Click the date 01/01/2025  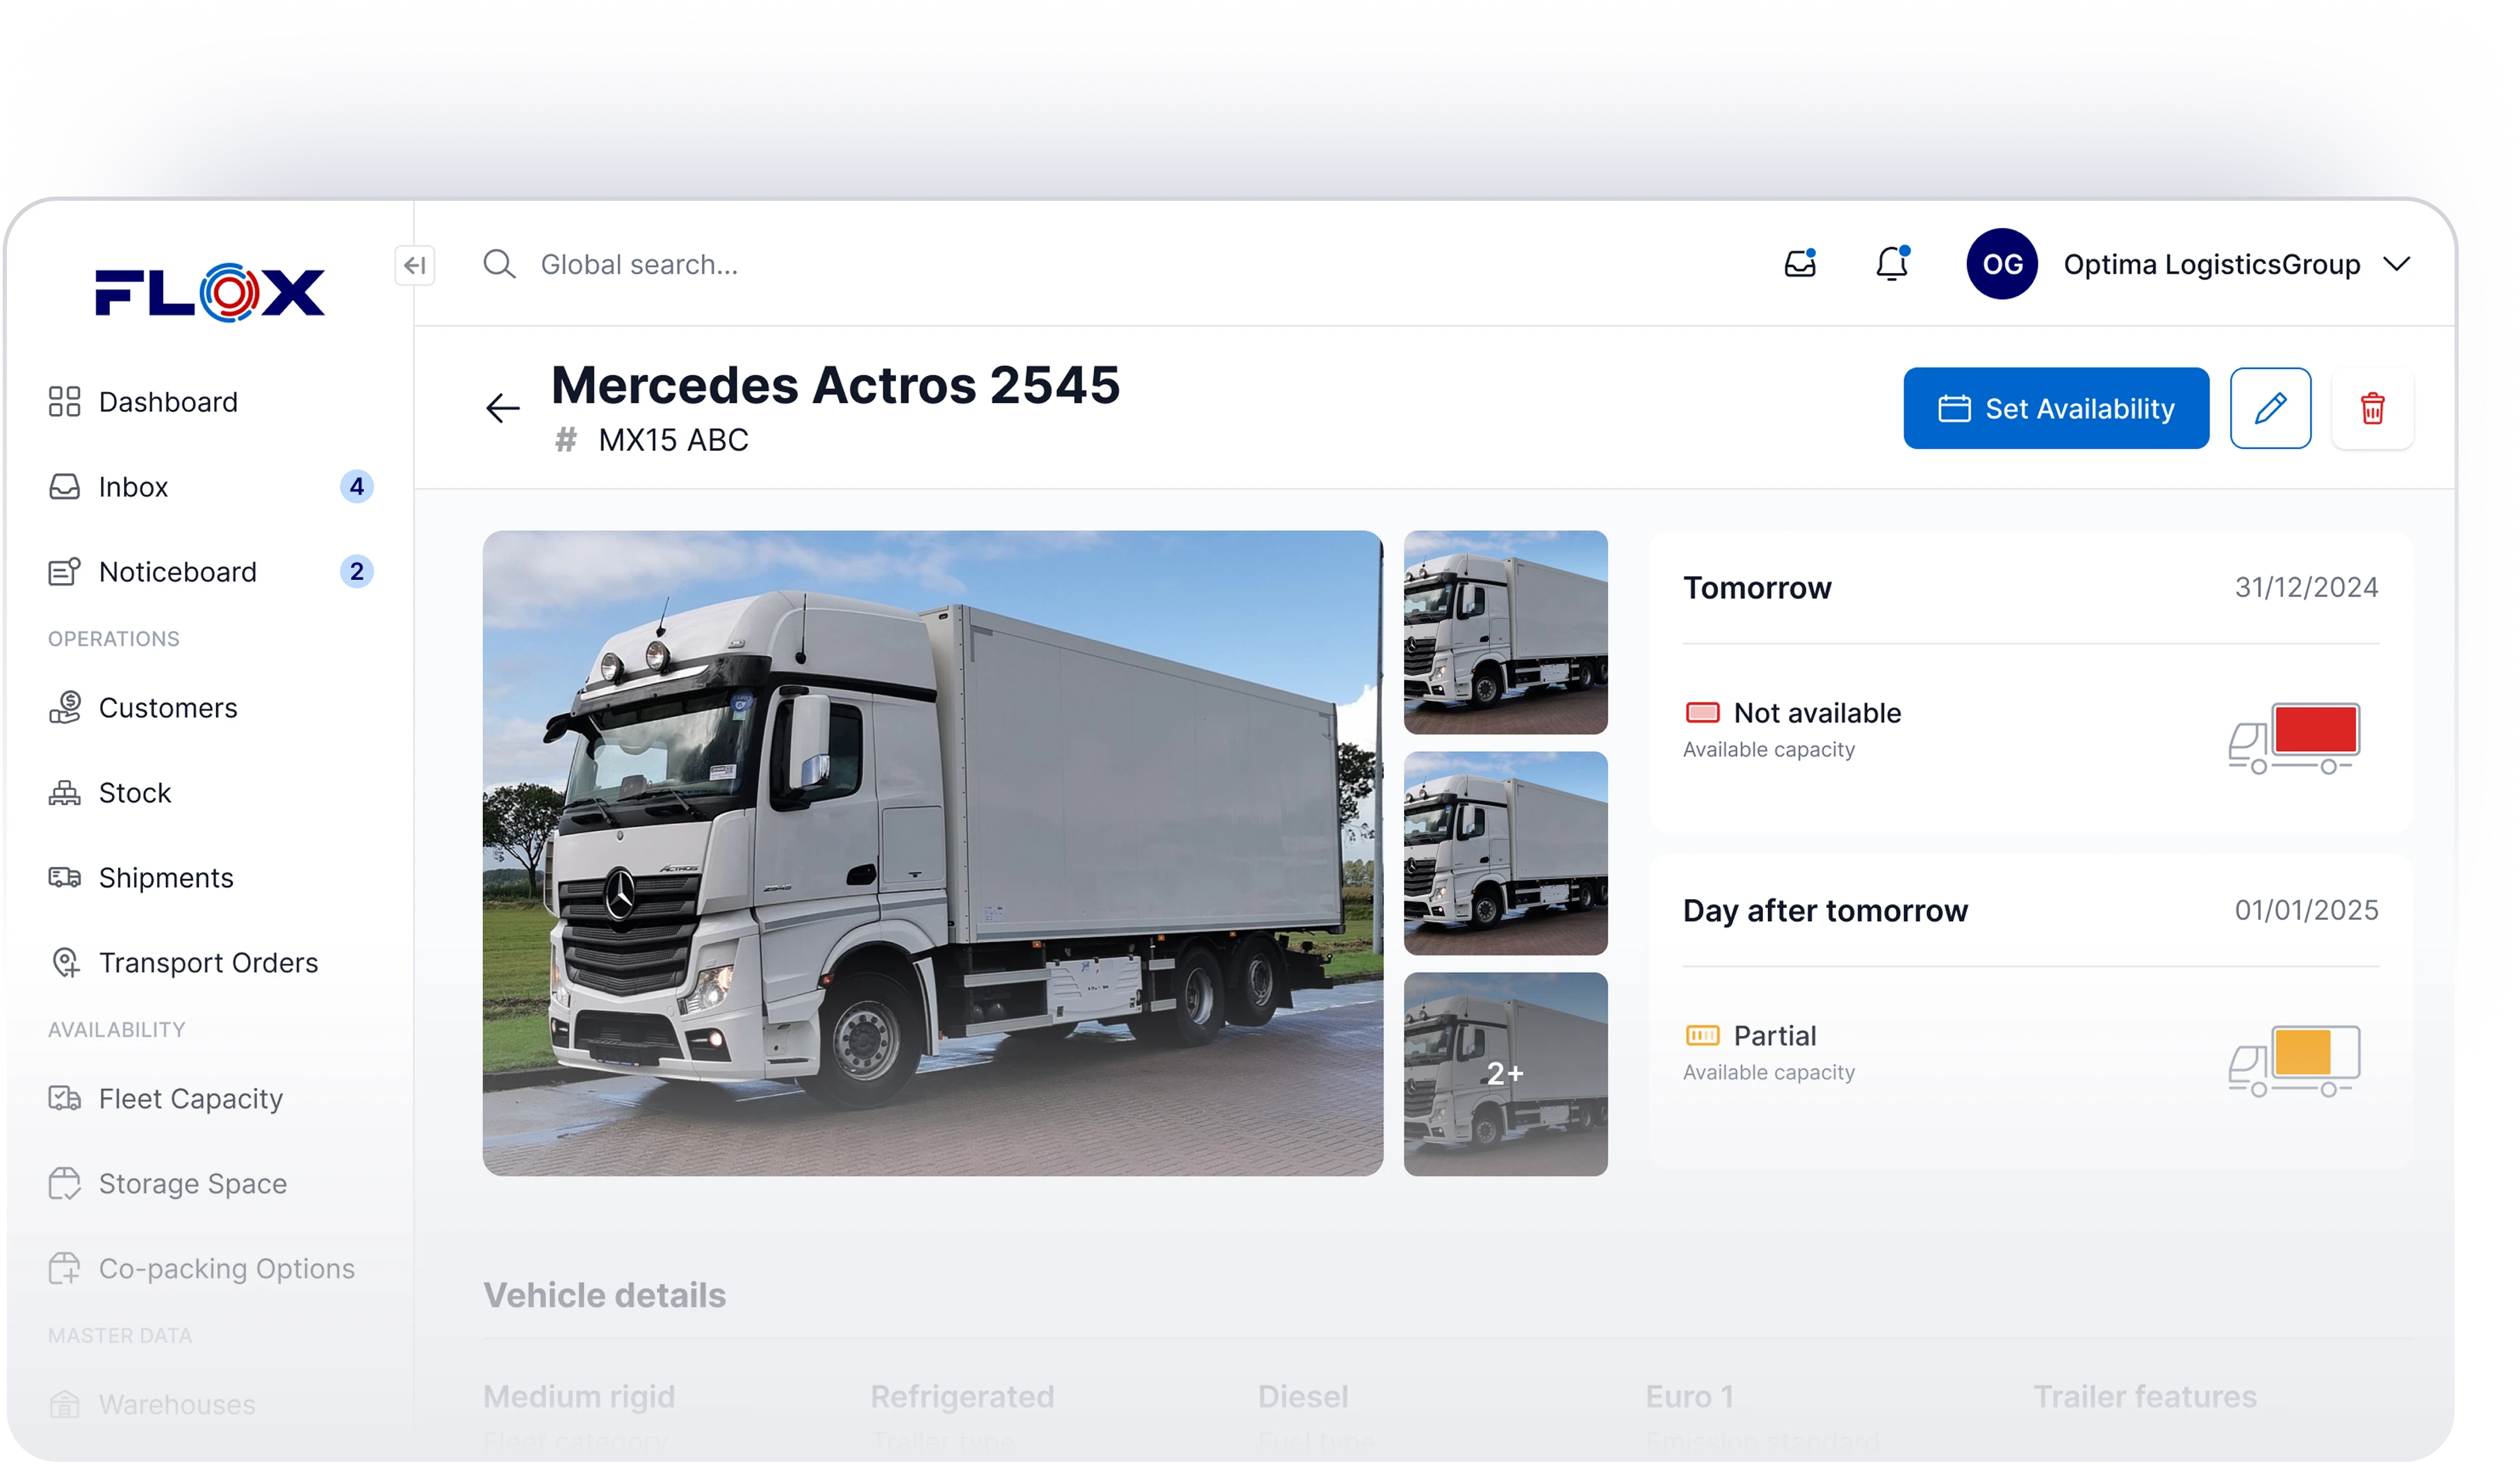[x=2306, y=910]
